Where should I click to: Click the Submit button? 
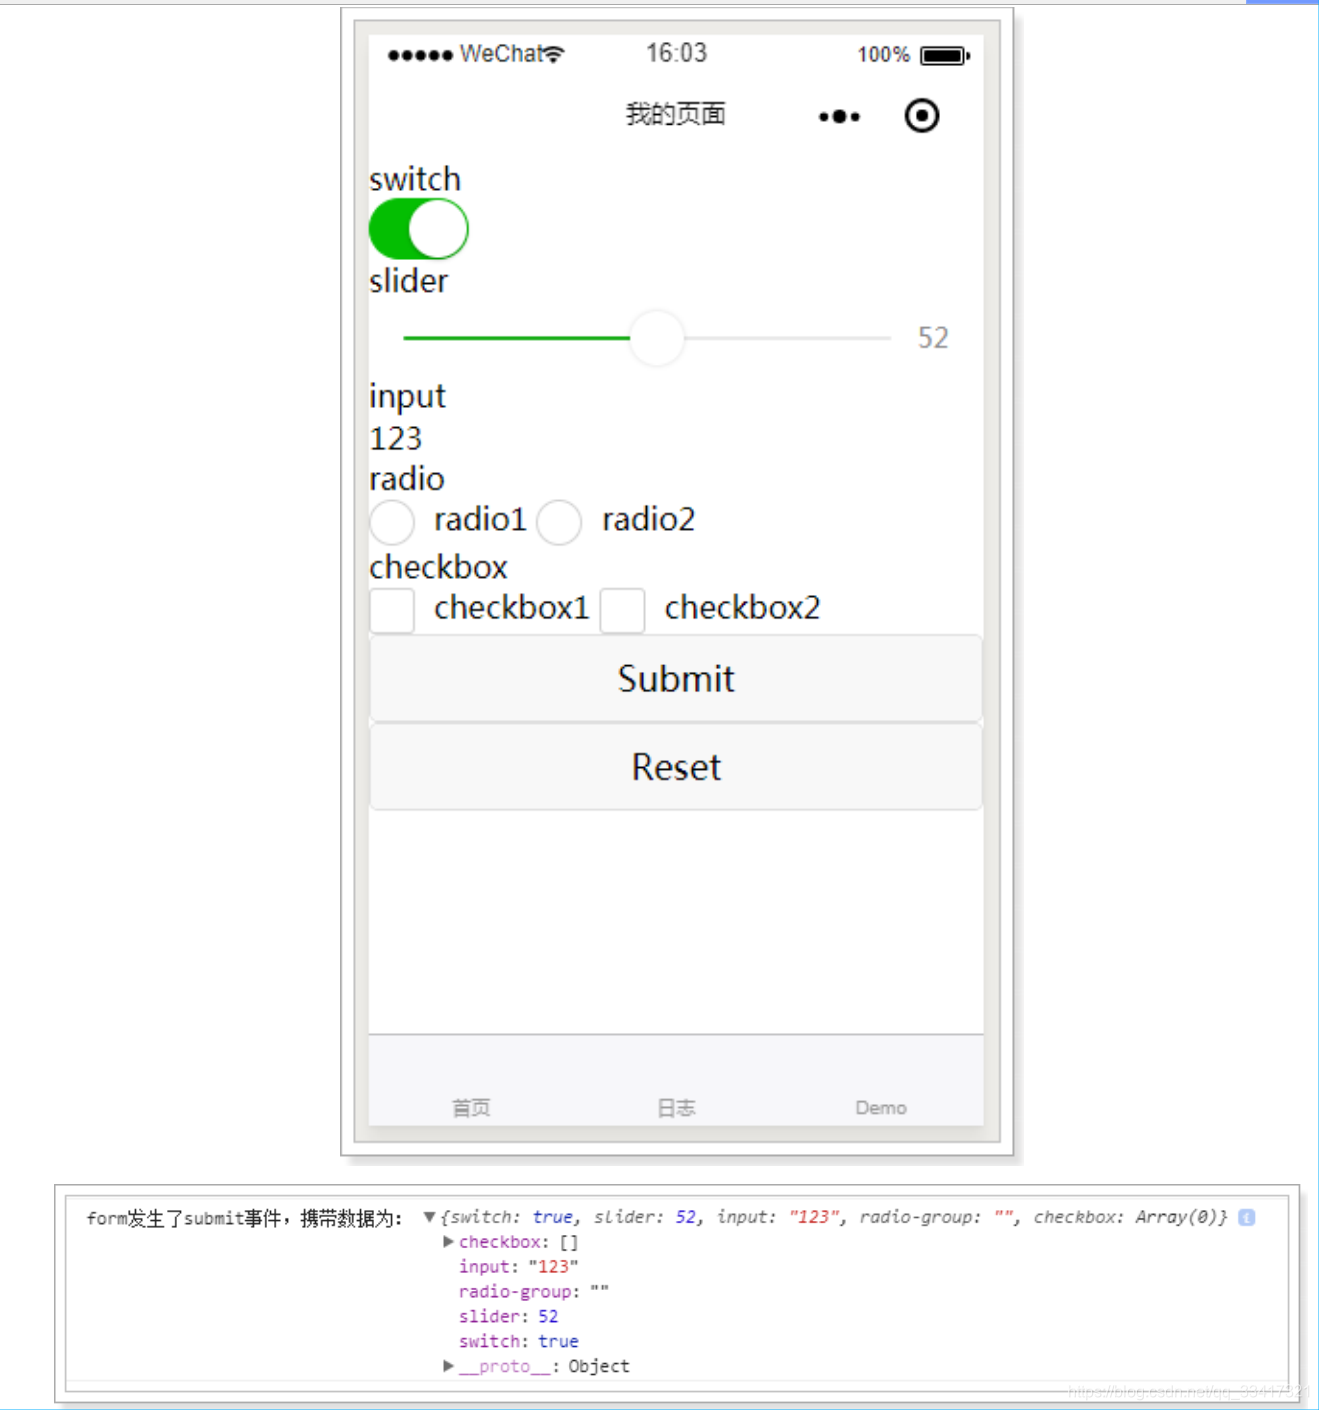[x=676, y=679]
